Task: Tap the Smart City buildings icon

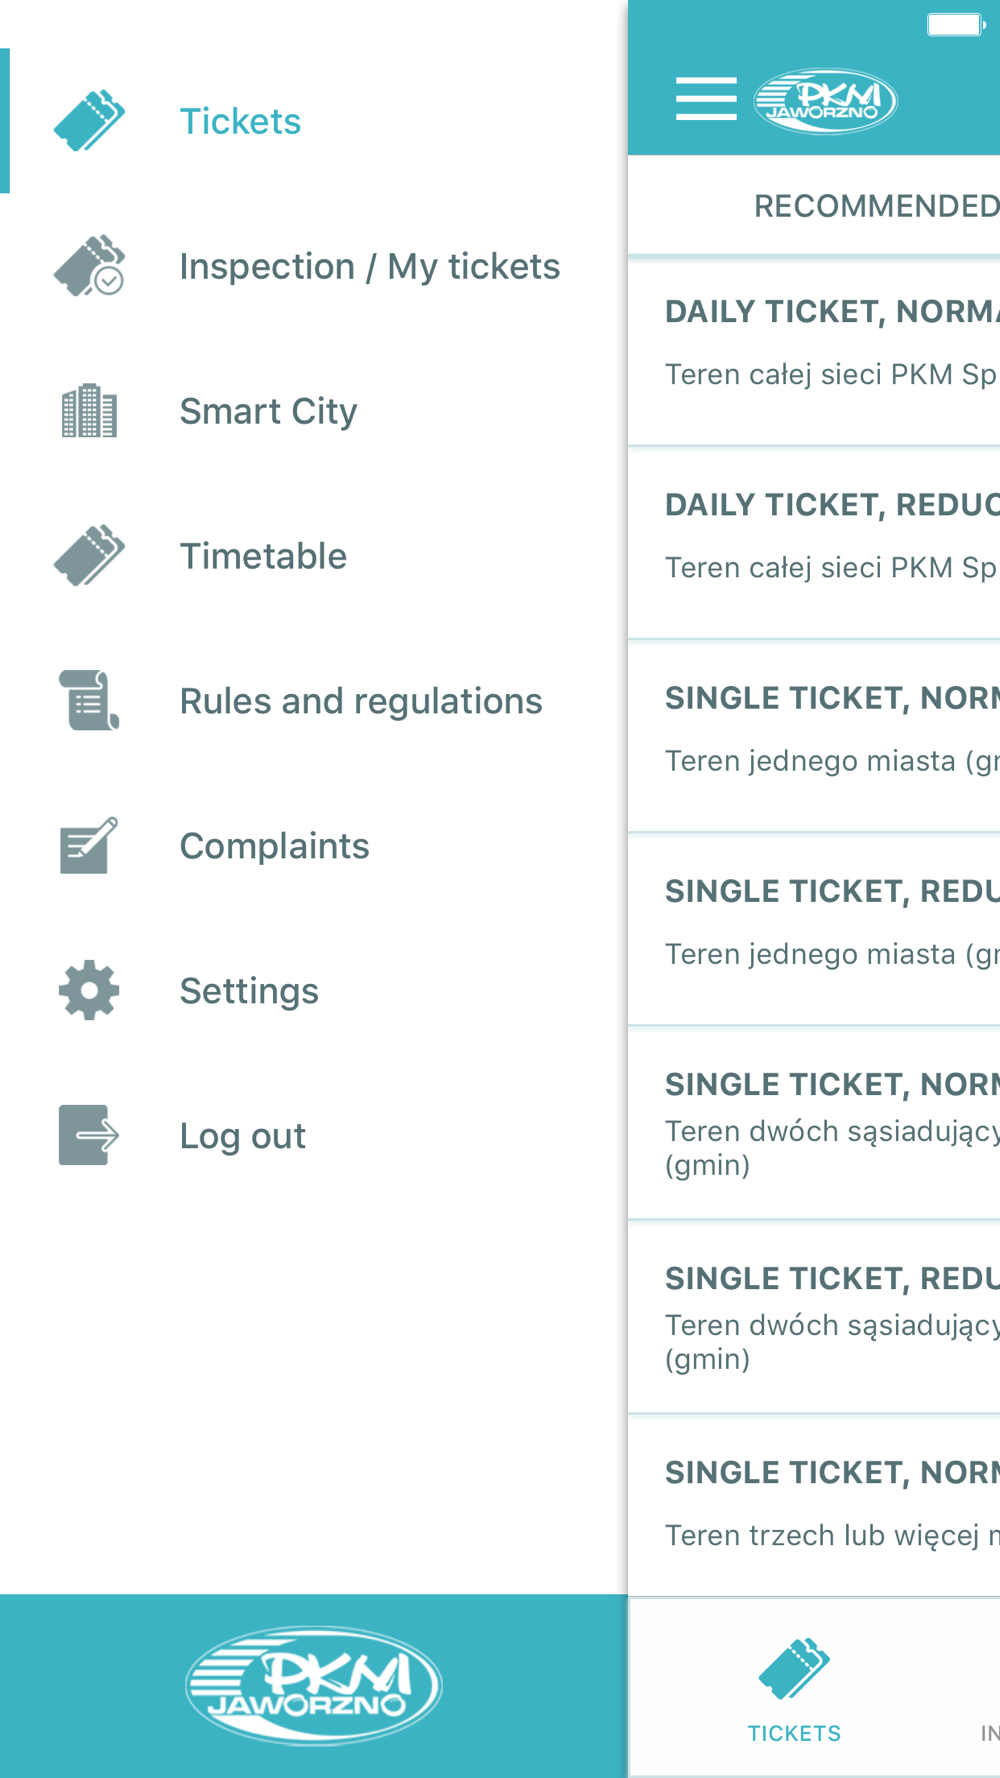Action: (89, 411)
